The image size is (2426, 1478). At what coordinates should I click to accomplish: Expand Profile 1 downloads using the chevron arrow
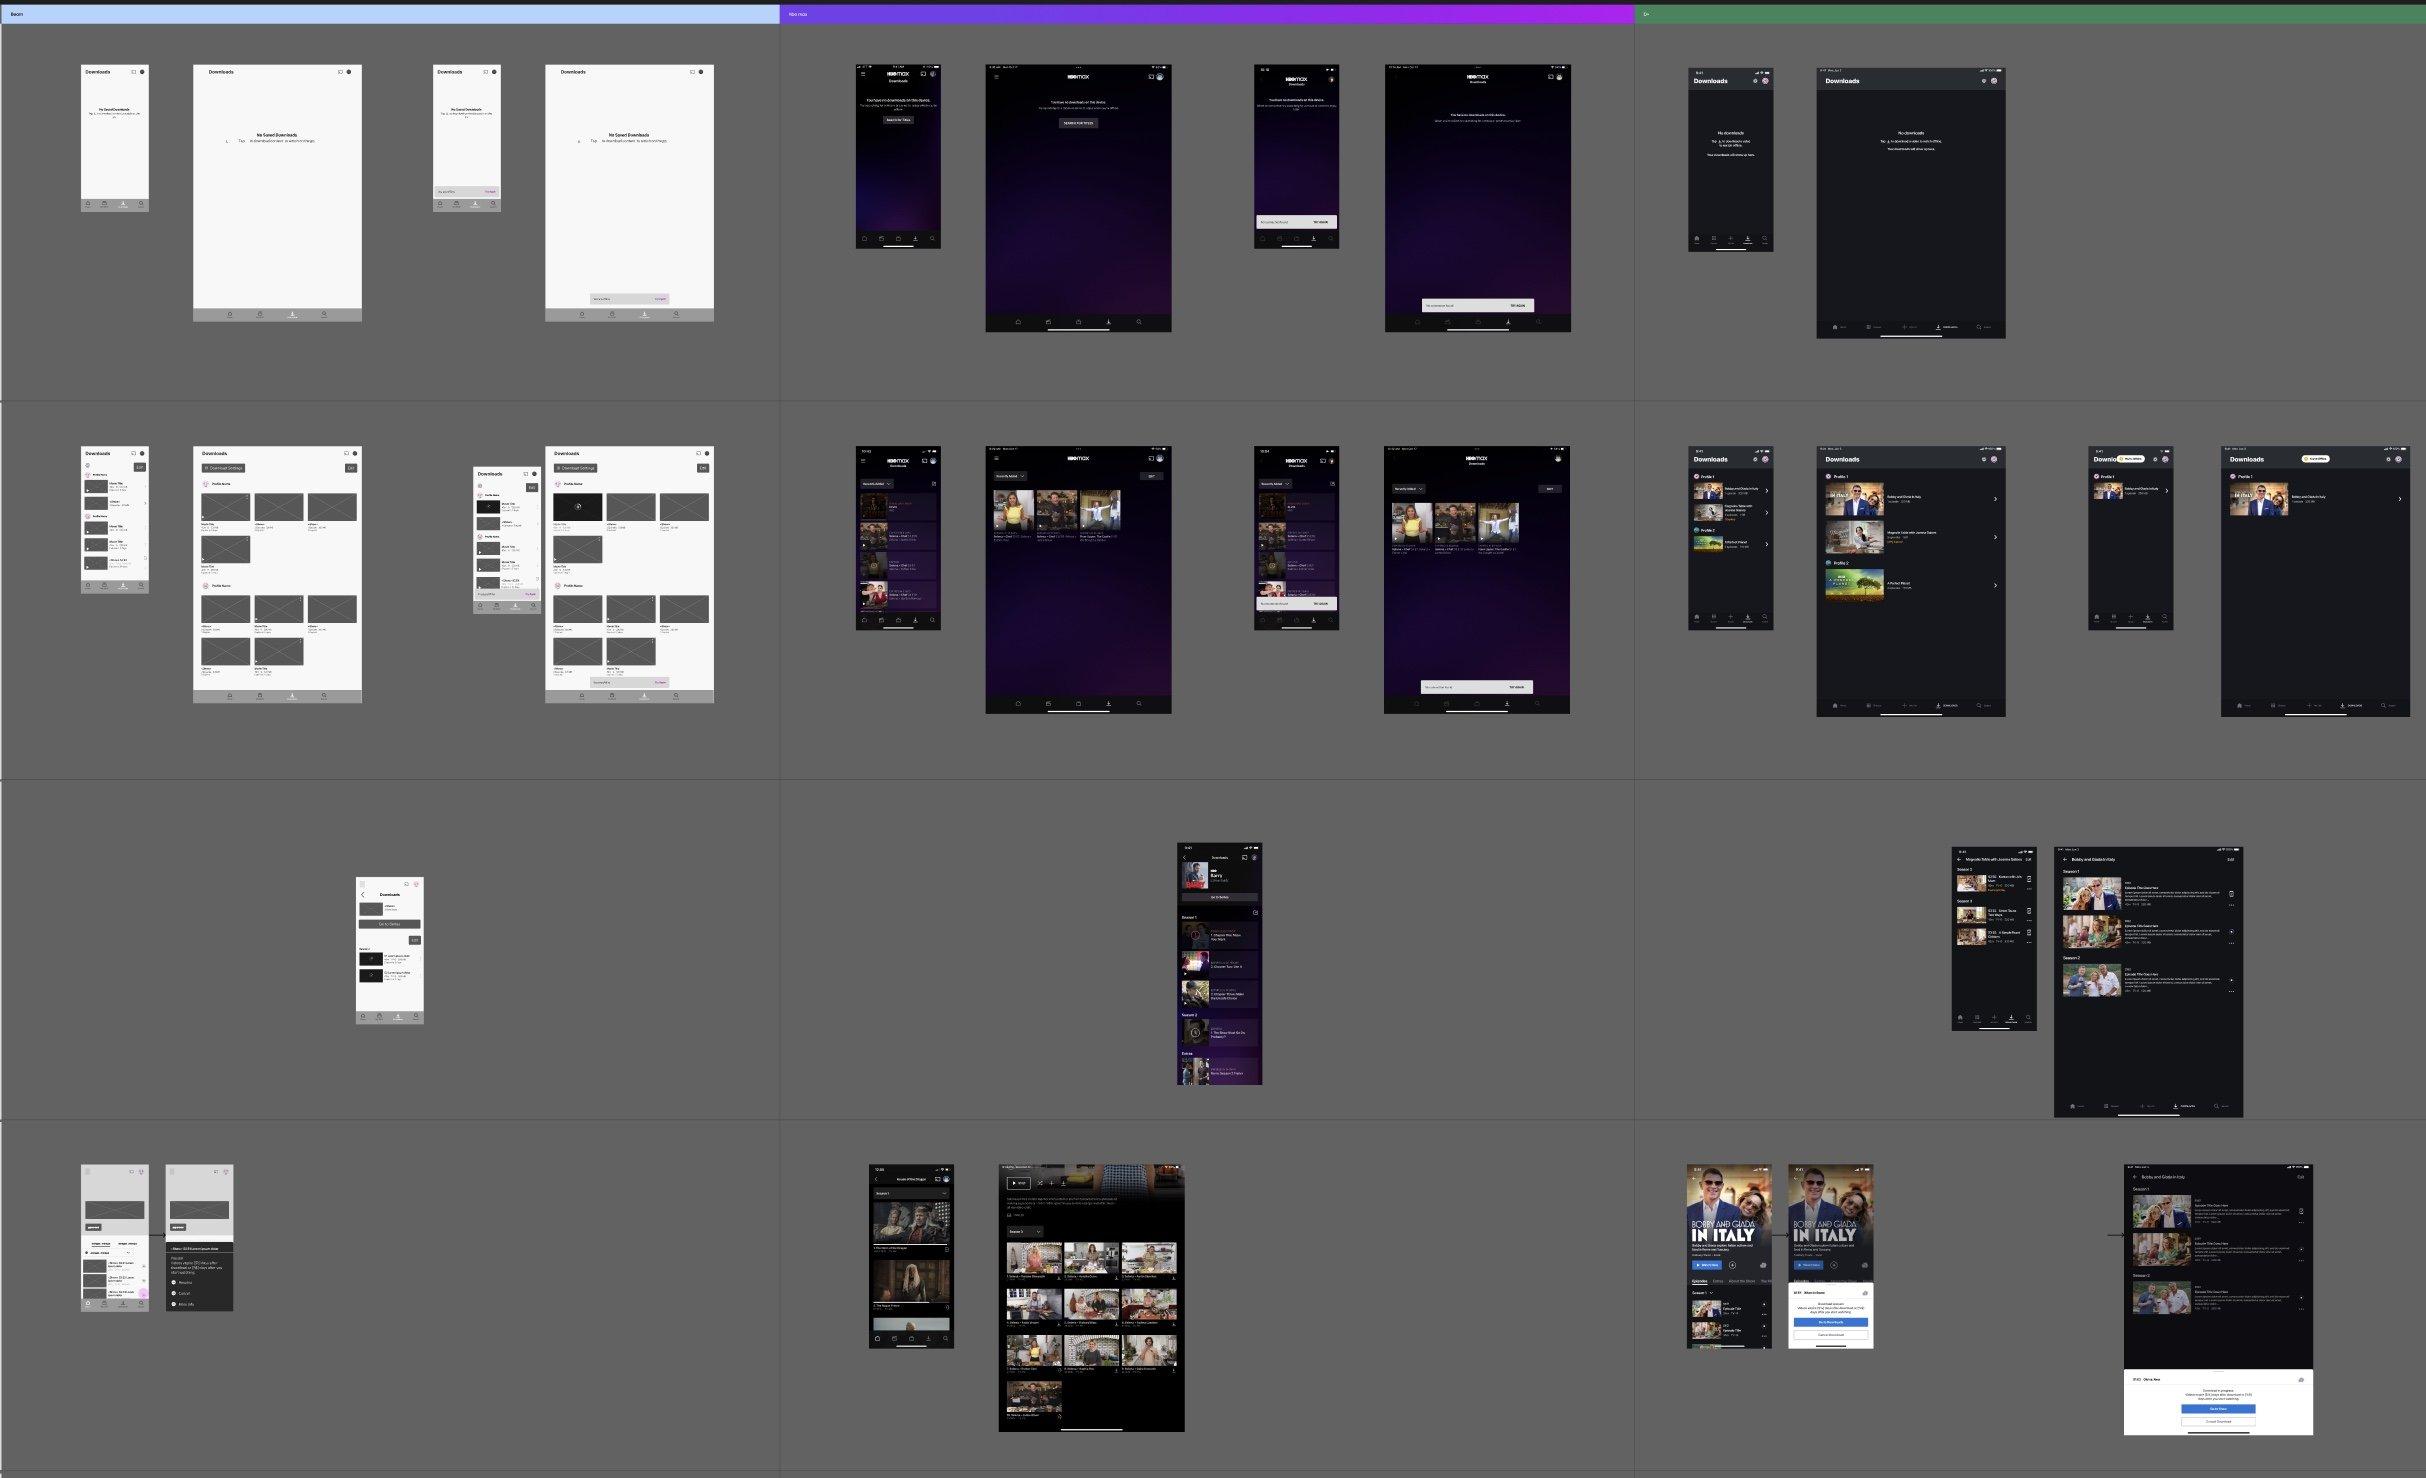tap(1767, 490)
